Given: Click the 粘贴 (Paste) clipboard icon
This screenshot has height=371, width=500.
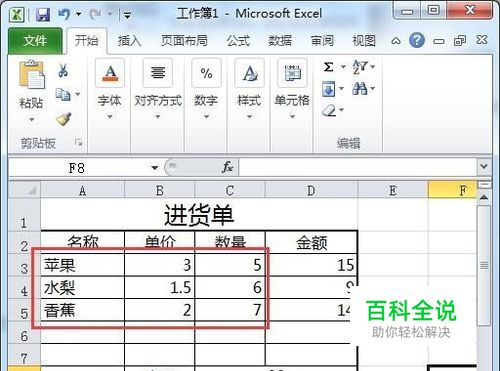Looking at the screenshot, I should pyautogui.click(x=32, y=75).
